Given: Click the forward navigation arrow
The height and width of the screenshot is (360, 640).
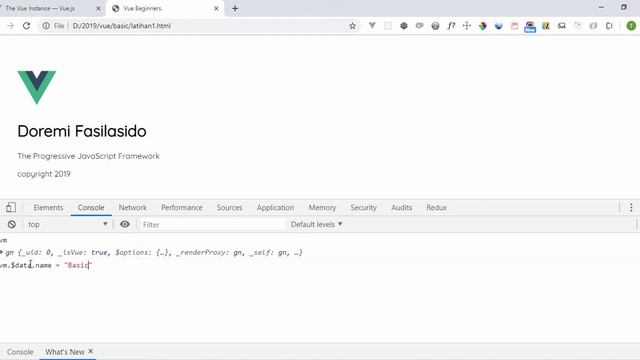Looking at the screenshot, I should pos(11,26).
